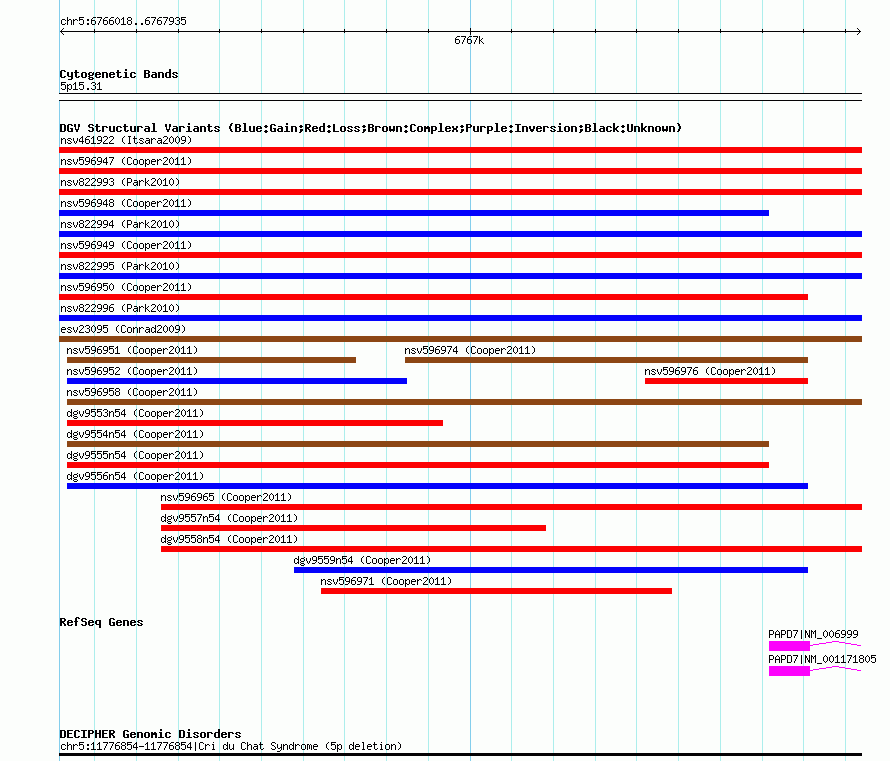
Task: Open dgv9556n54 (Cooper2011) blue bar
Action: coord(437,486)
